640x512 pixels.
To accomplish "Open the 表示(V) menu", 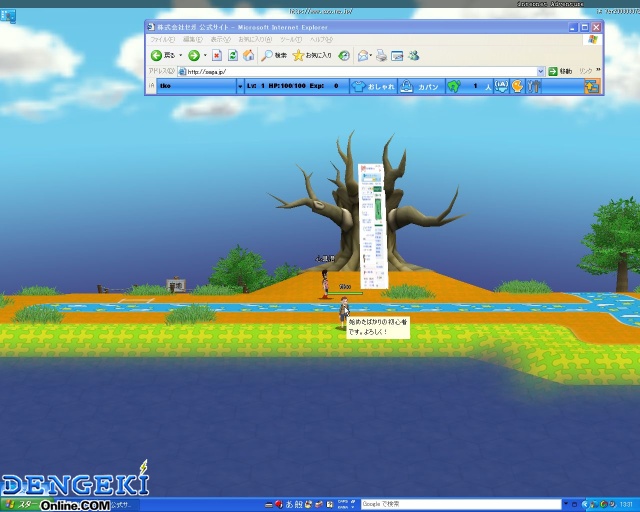I will pos(220,40).
